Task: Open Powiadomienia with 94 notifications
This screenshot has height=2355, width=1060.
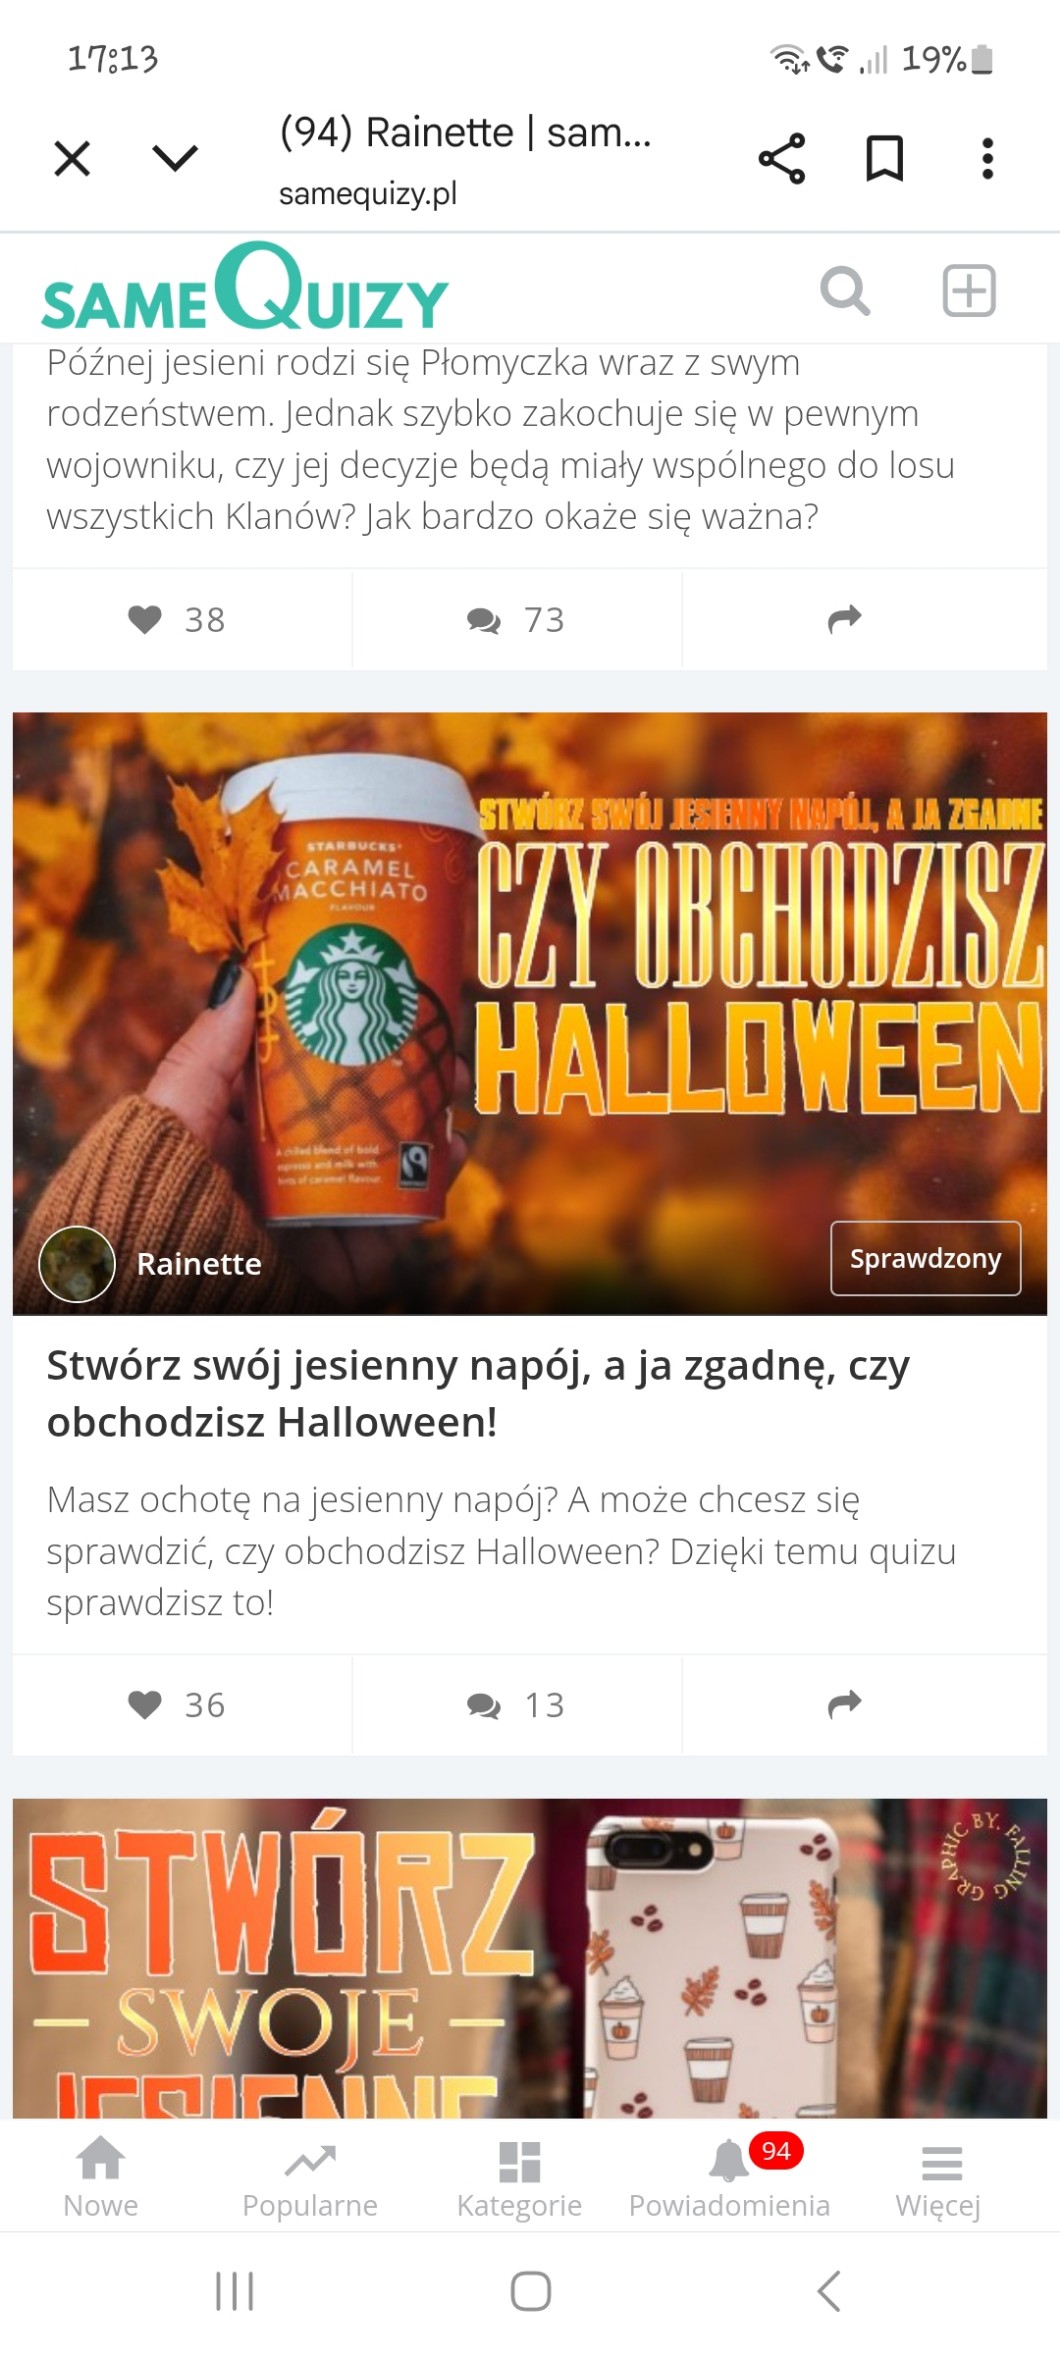Action: (x=729, y=2176)
